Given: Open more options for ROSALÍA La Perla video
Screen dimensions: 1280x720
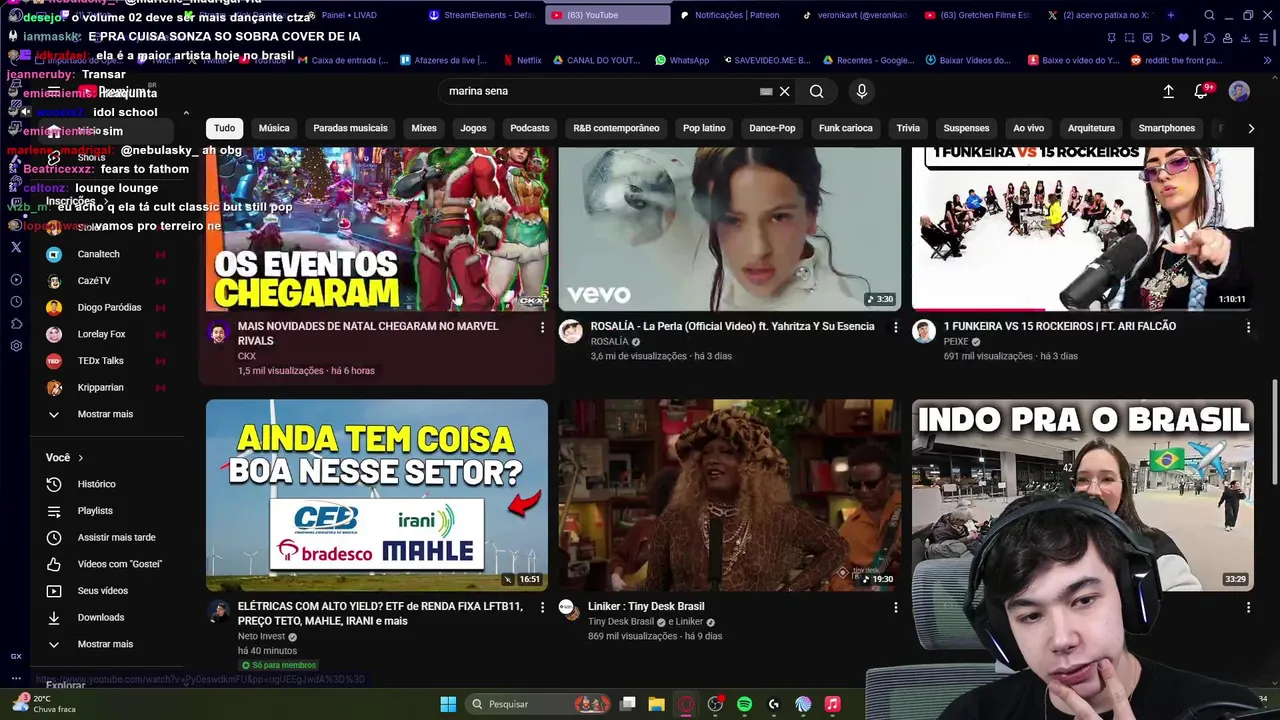Looking at the screenshot, I should tap(896, 327).
